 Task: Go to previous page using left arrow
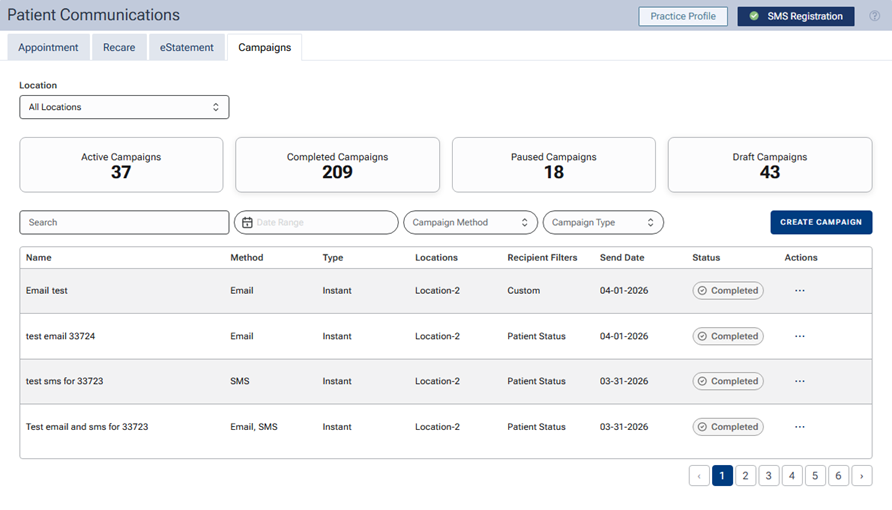click(699, 476)
